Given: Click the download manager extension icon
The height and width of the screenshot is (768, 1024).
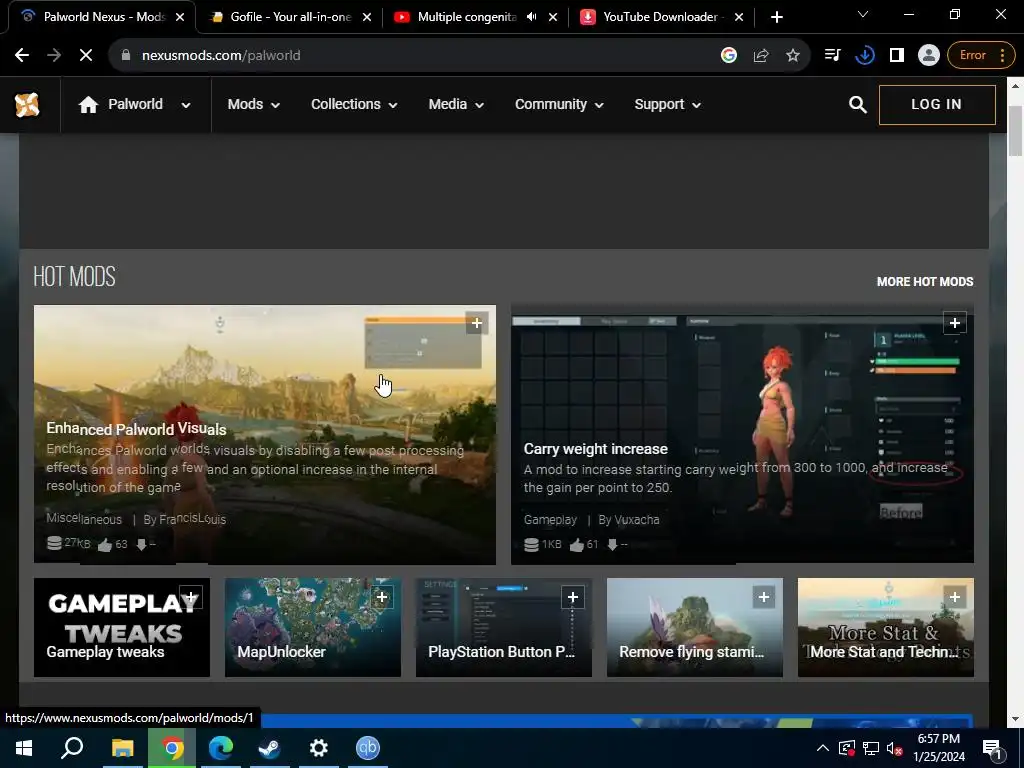Looking at the screenshot, I should pyautogui.click(x=865, y=56).
